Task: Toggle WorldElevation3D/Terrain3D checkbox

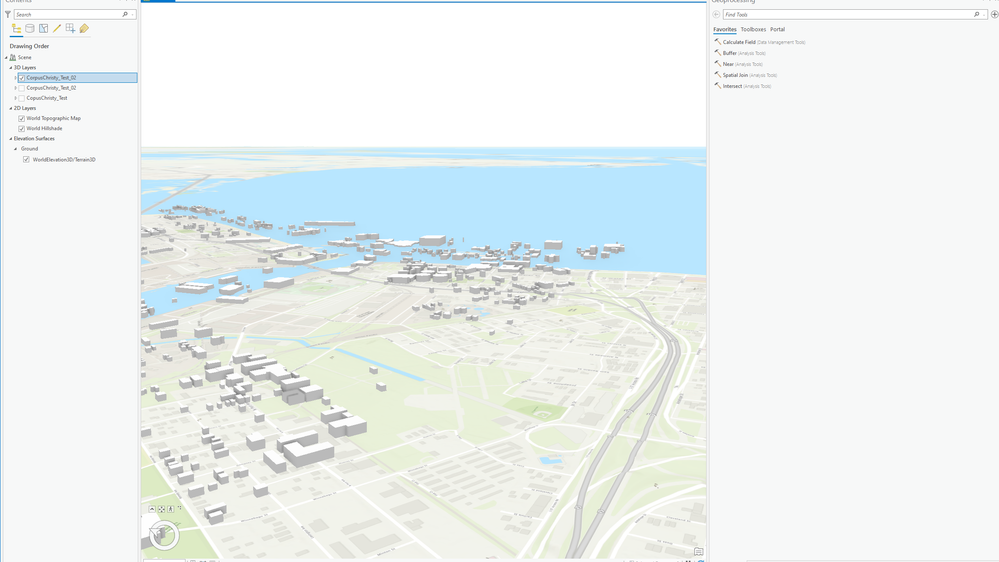Action: [x=26, y=160]
